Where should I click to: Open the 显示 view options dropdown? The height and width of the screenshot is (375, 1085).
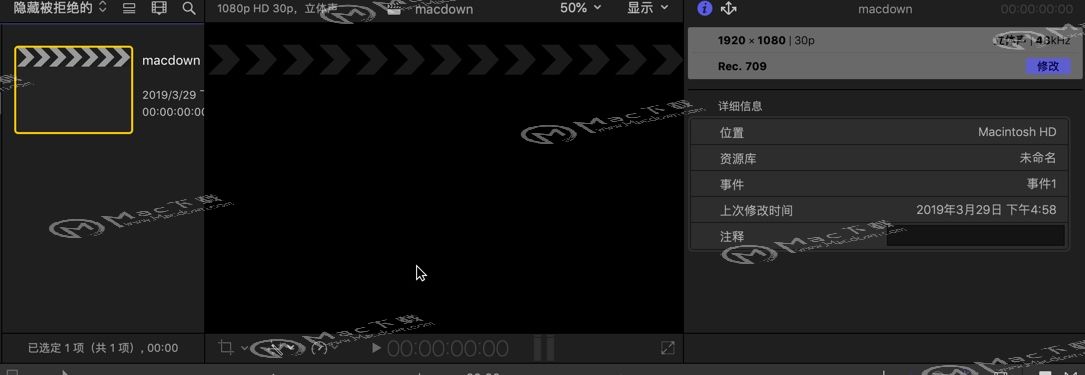648,8
